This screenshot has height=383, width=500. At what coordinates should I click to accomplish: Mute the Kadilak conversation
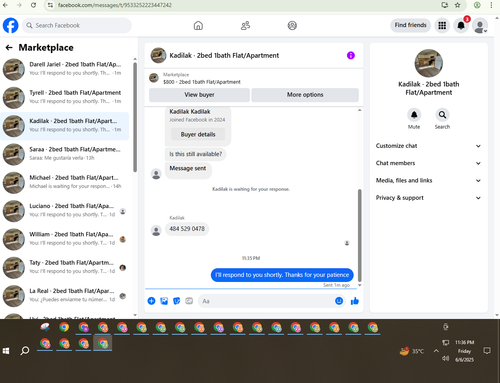[414, 115]
